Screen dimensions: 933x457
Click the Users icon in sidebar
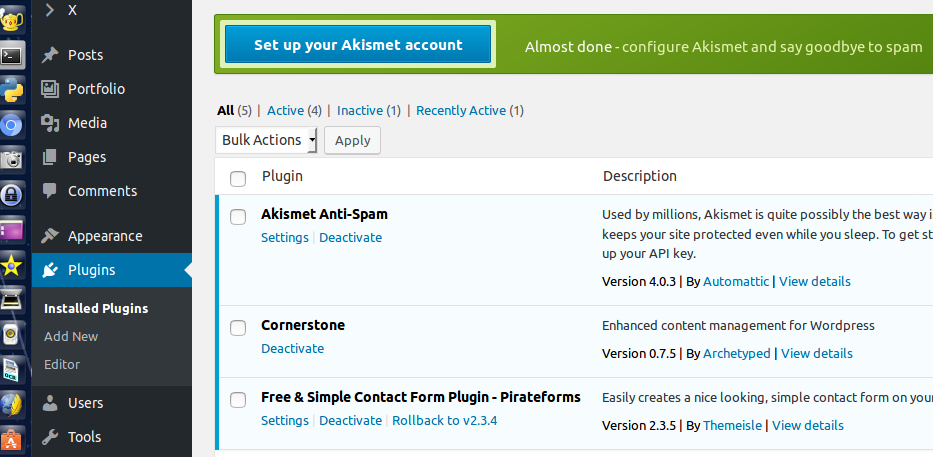[x=50, y=403]
